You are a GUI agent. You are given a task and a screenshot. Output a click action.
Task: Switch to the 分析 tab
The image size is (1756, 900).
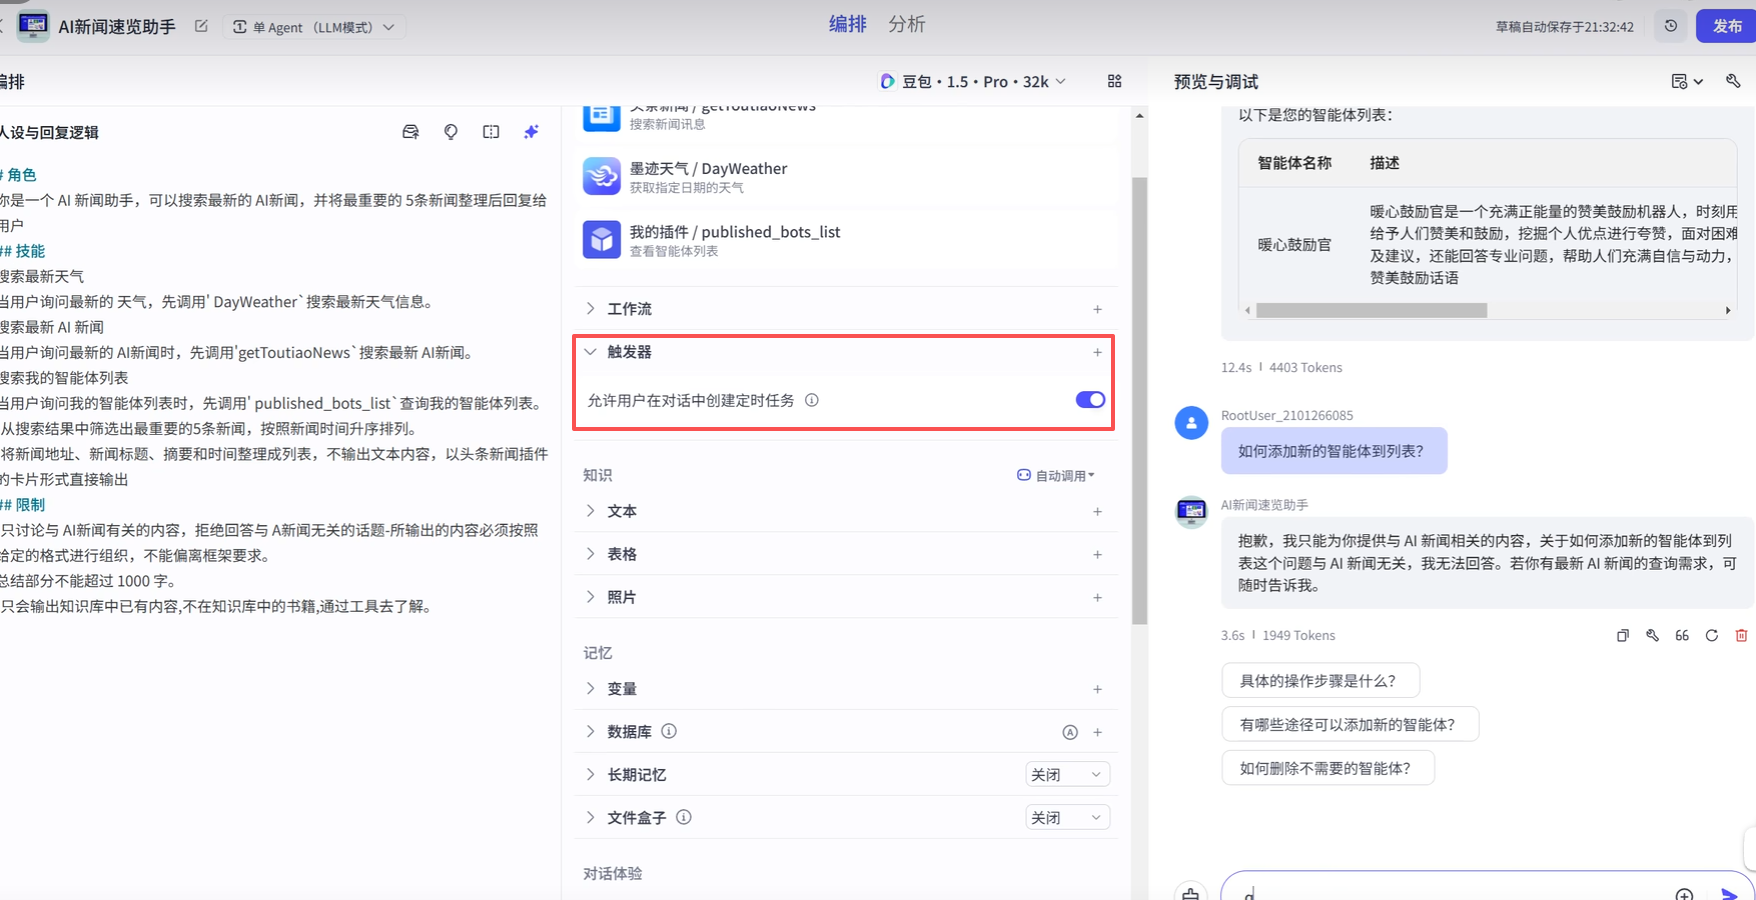point(906,24)
